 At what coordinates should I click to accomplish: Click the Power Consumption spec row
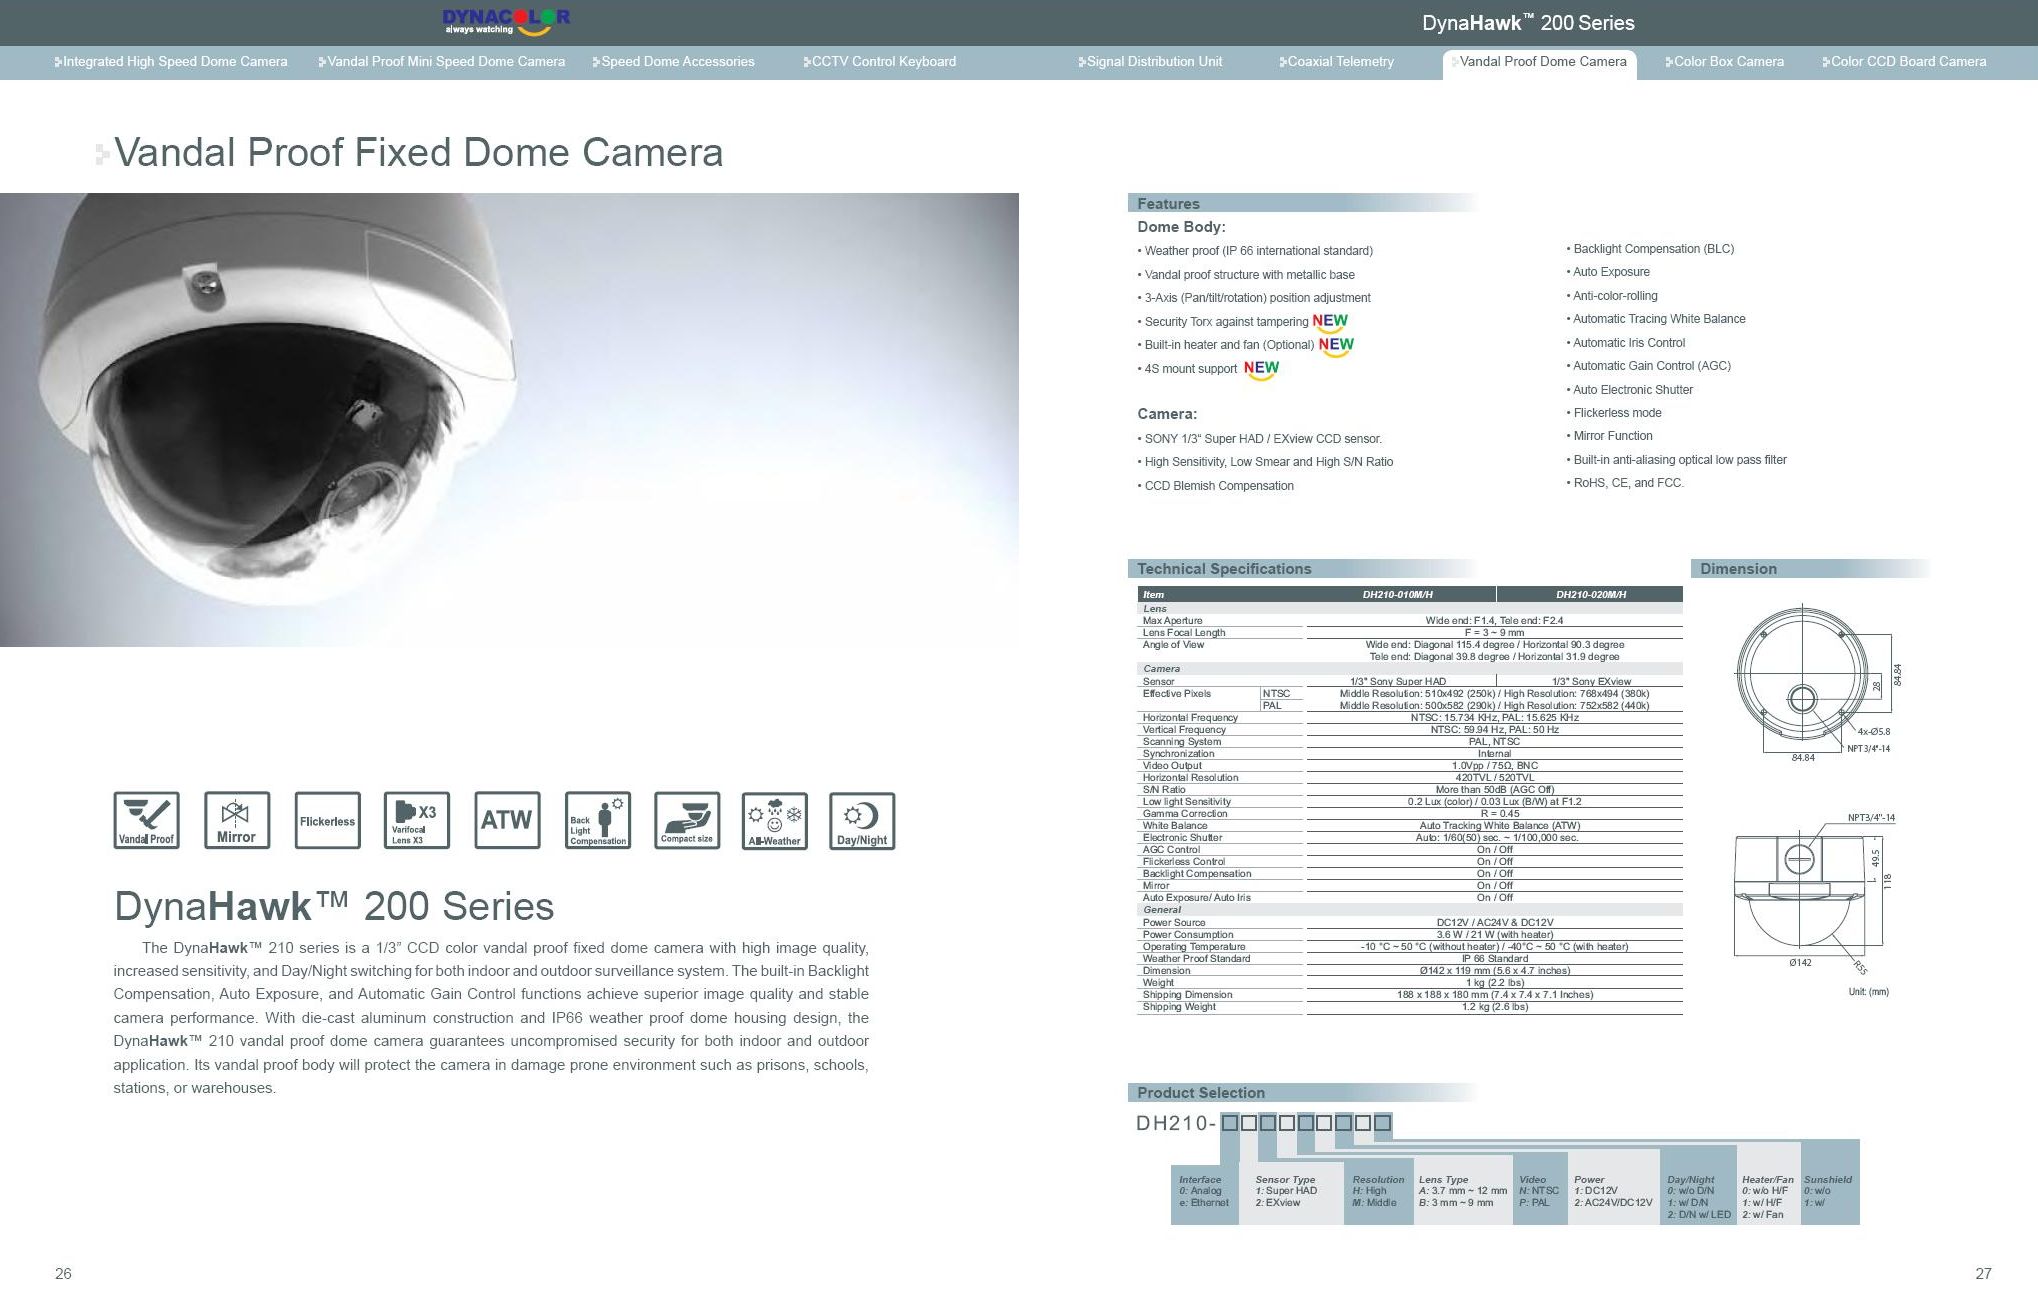[x=1410, y=935]
